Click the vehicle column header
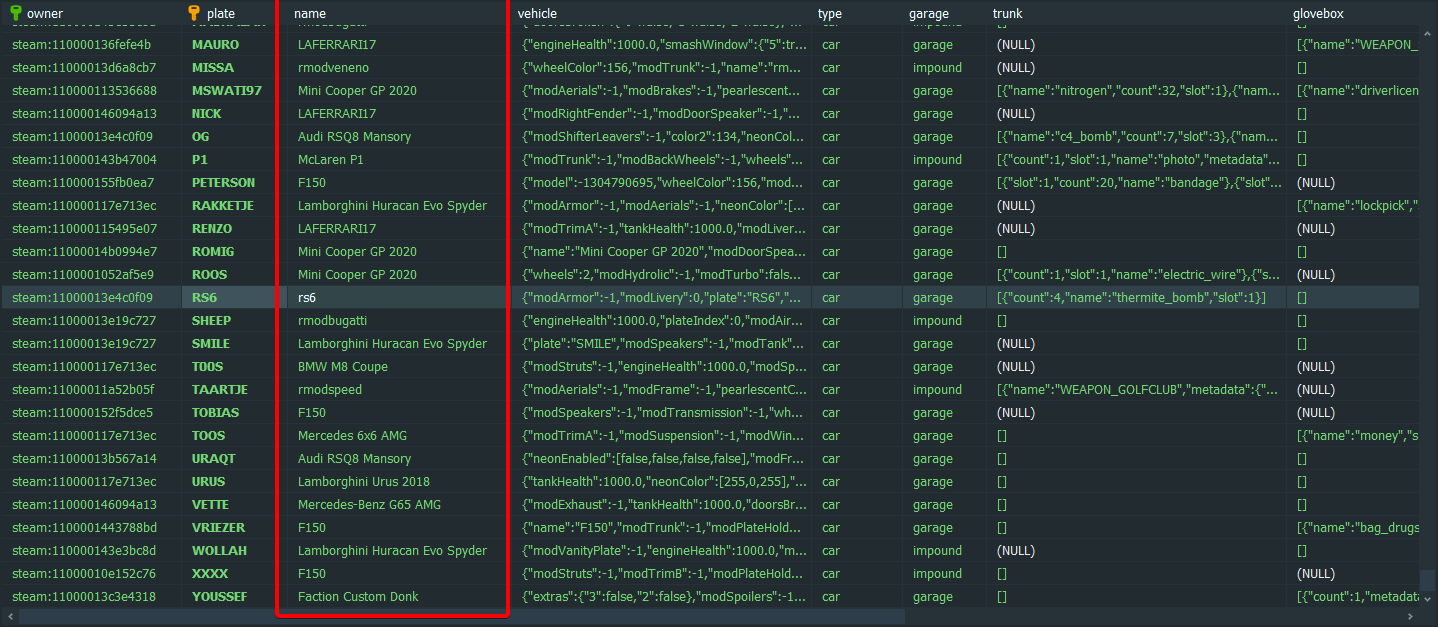The image size is (1438, 627). [537, 13]
